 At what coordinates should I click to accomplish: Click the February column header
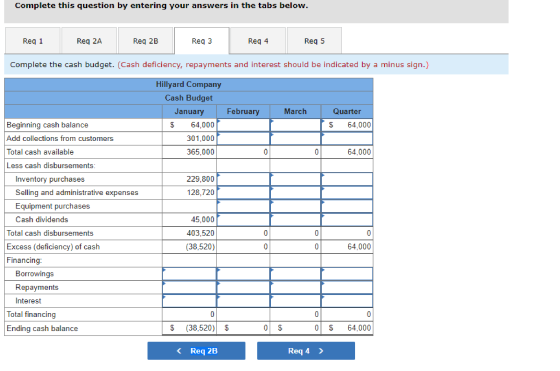click(243, 111)
